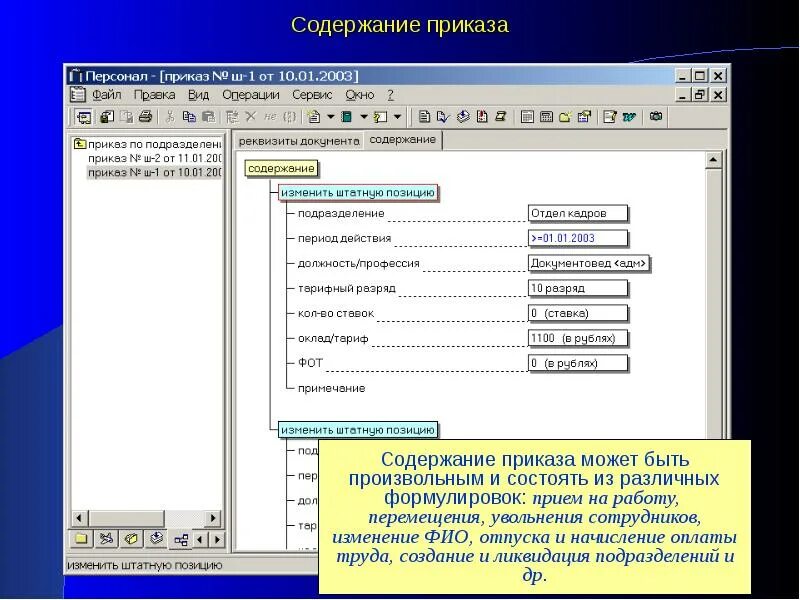The height and width of the screenshot is (600, 800).
Task: Restore the inner document window
Action: coord(699,95)
